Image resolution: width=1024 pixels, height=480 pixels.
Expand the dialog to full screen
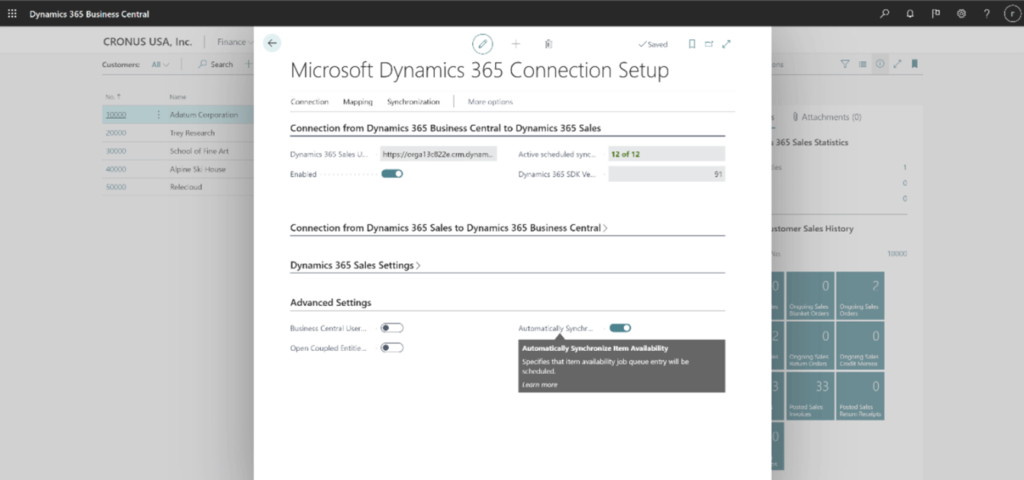pyautogui.click(x=726, y=44)
